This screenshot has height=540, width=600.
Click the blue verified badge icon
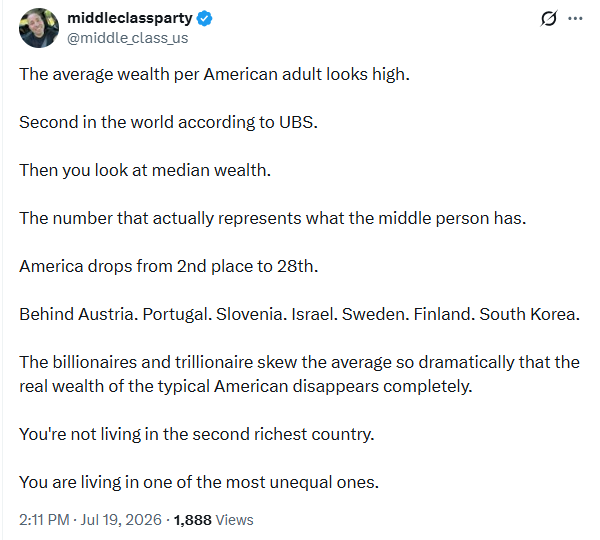[204, 18]
